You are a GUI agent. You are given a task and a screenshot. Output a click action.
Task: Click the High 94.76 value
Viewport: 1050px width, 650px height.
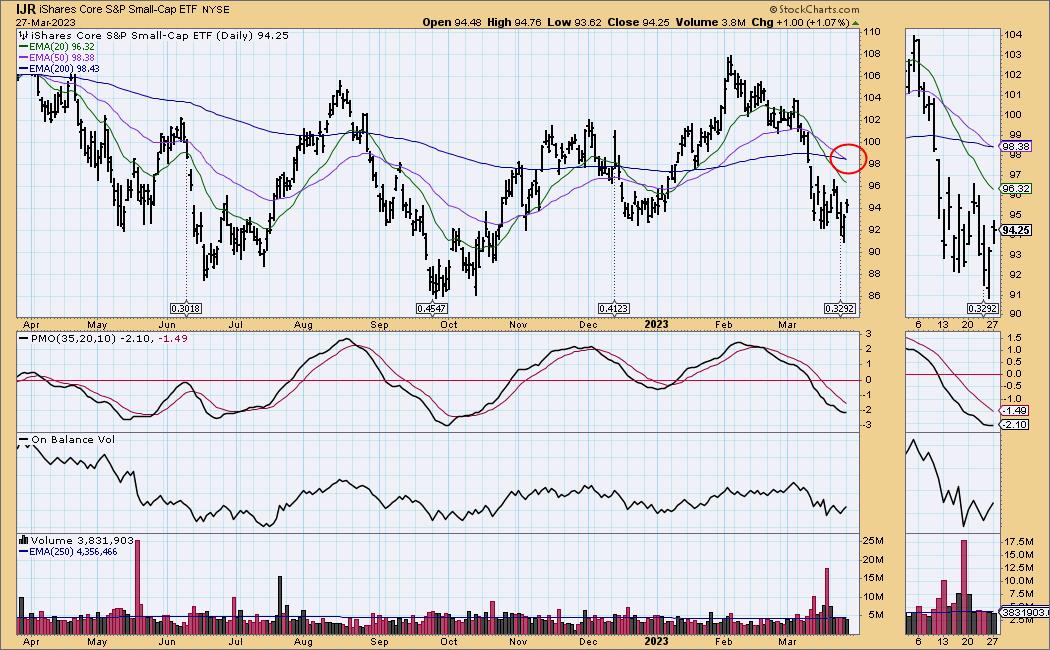514,22
